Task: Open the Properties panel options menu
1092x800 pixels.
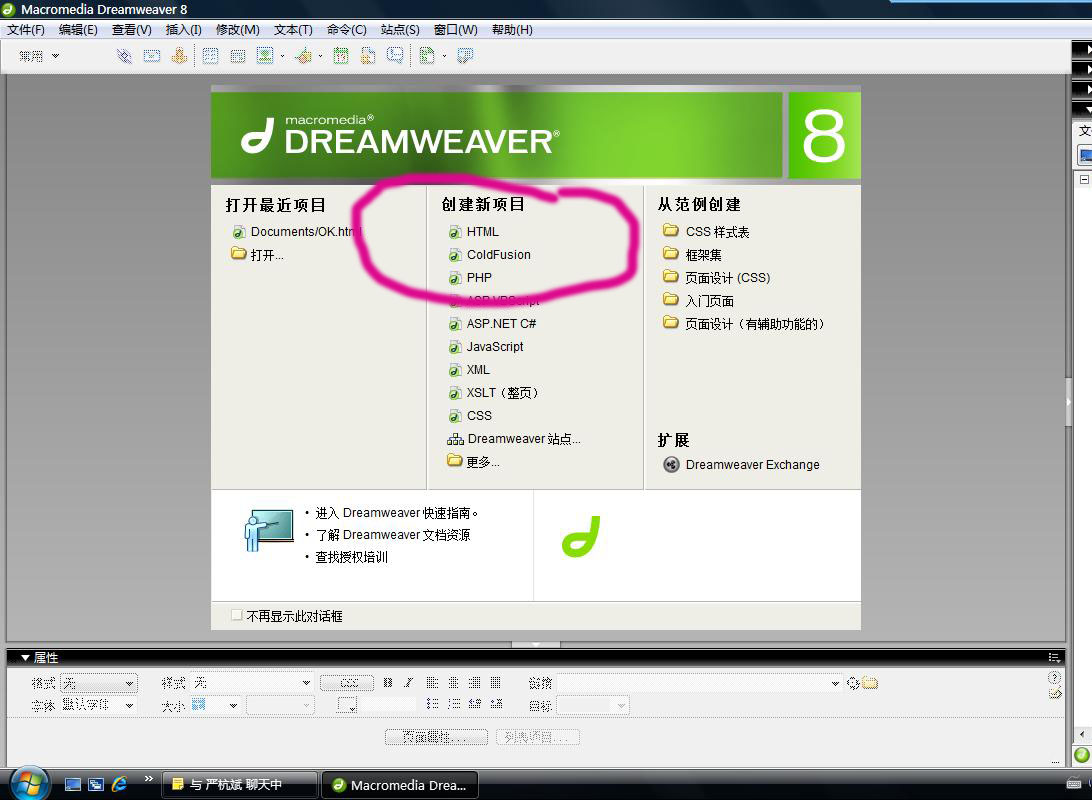Action: tap(1054, 657)
